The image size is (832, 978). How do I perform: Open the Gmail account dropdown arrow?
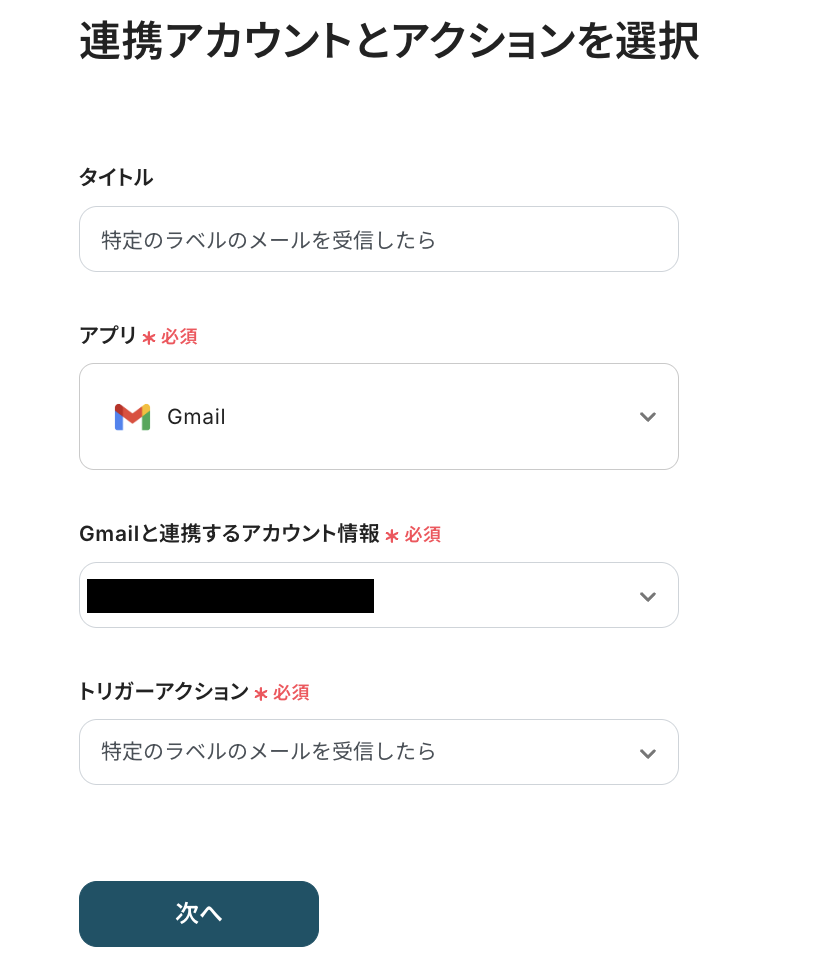647,596
